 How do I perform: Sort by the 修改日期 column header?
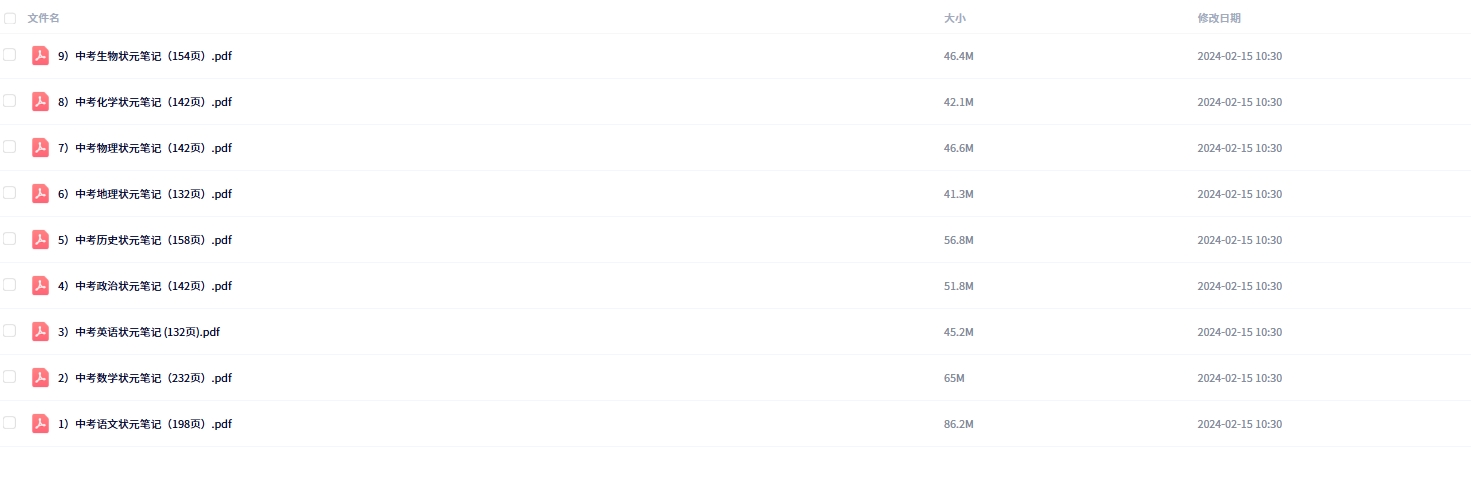click(1219, 18)
